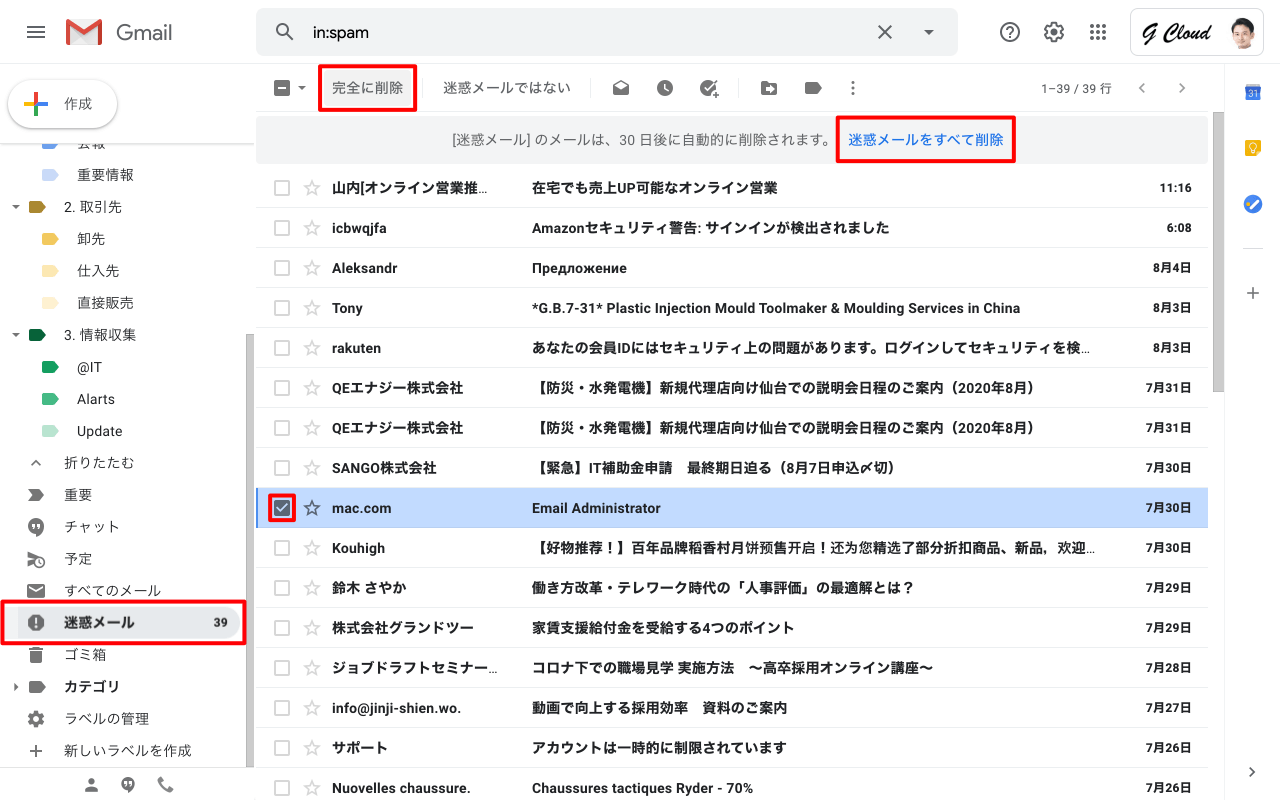Uncheck the mac.com email checkbox
Viewport: 1280px width, 800px height.
282,508
